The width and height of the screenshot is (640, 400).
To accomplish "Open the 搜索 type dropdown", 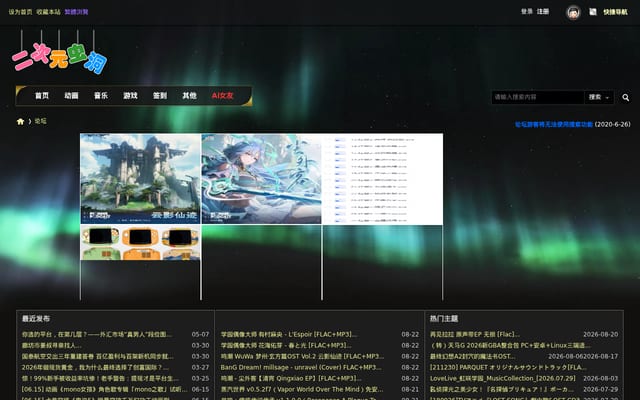I will 599,97.
